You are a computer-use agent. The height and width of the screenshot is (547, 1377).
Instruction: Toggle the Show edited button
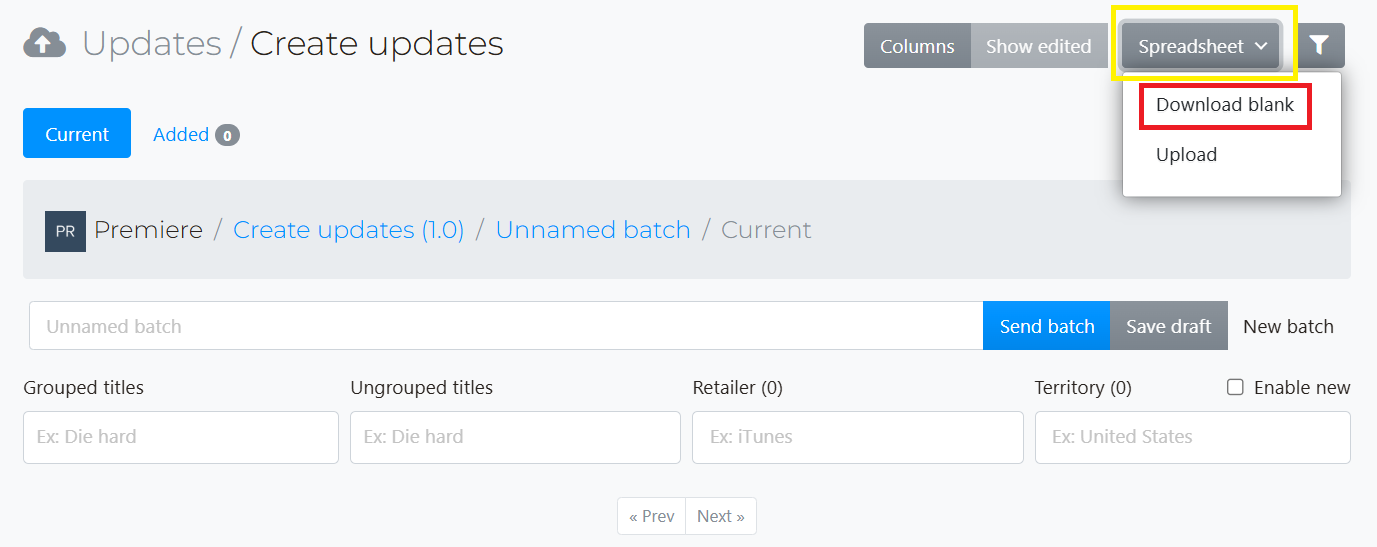tap(1038, 46)
